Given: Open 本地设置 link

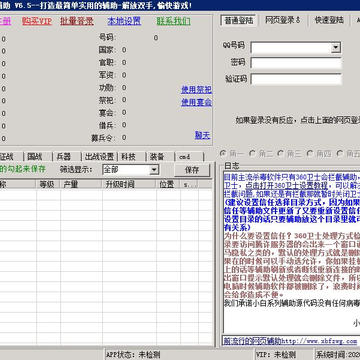Looking at the screenshot, I should [x=124, y=21].
